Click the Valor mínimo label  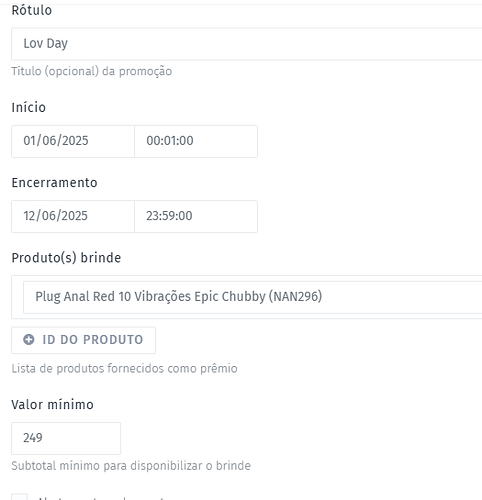pyautogui.click(x=52, y=405)
